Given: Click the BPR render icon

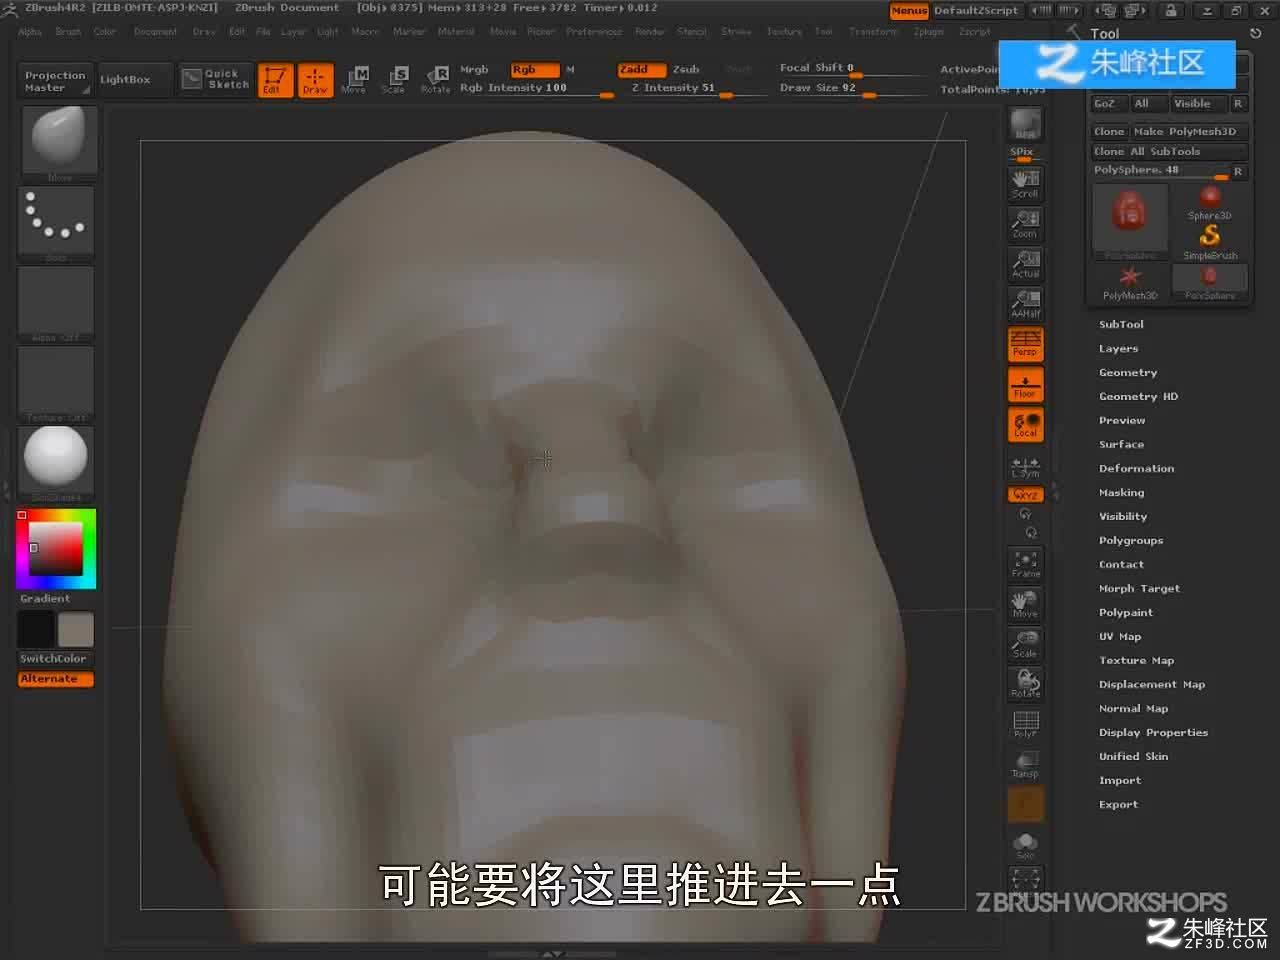Looking at the screenshot, I should 1025,124.
